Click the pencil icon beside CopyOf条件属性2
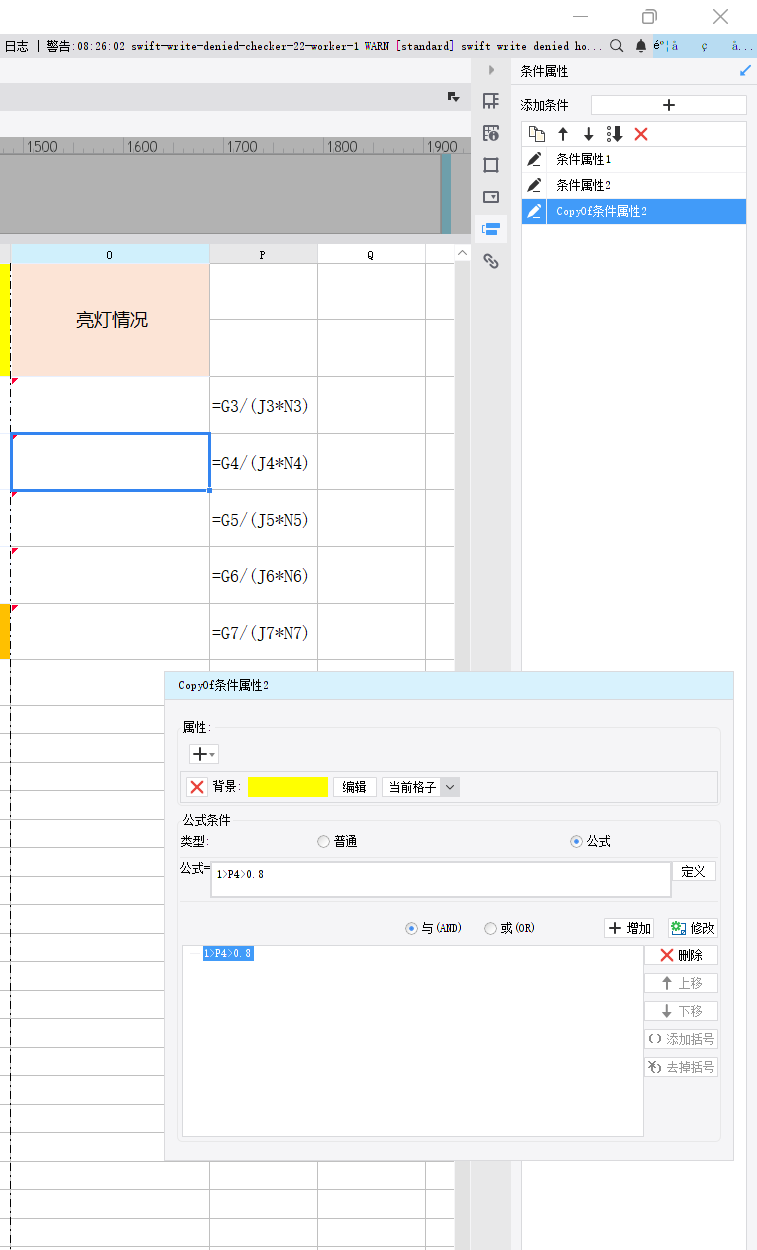 coord(535,211)
